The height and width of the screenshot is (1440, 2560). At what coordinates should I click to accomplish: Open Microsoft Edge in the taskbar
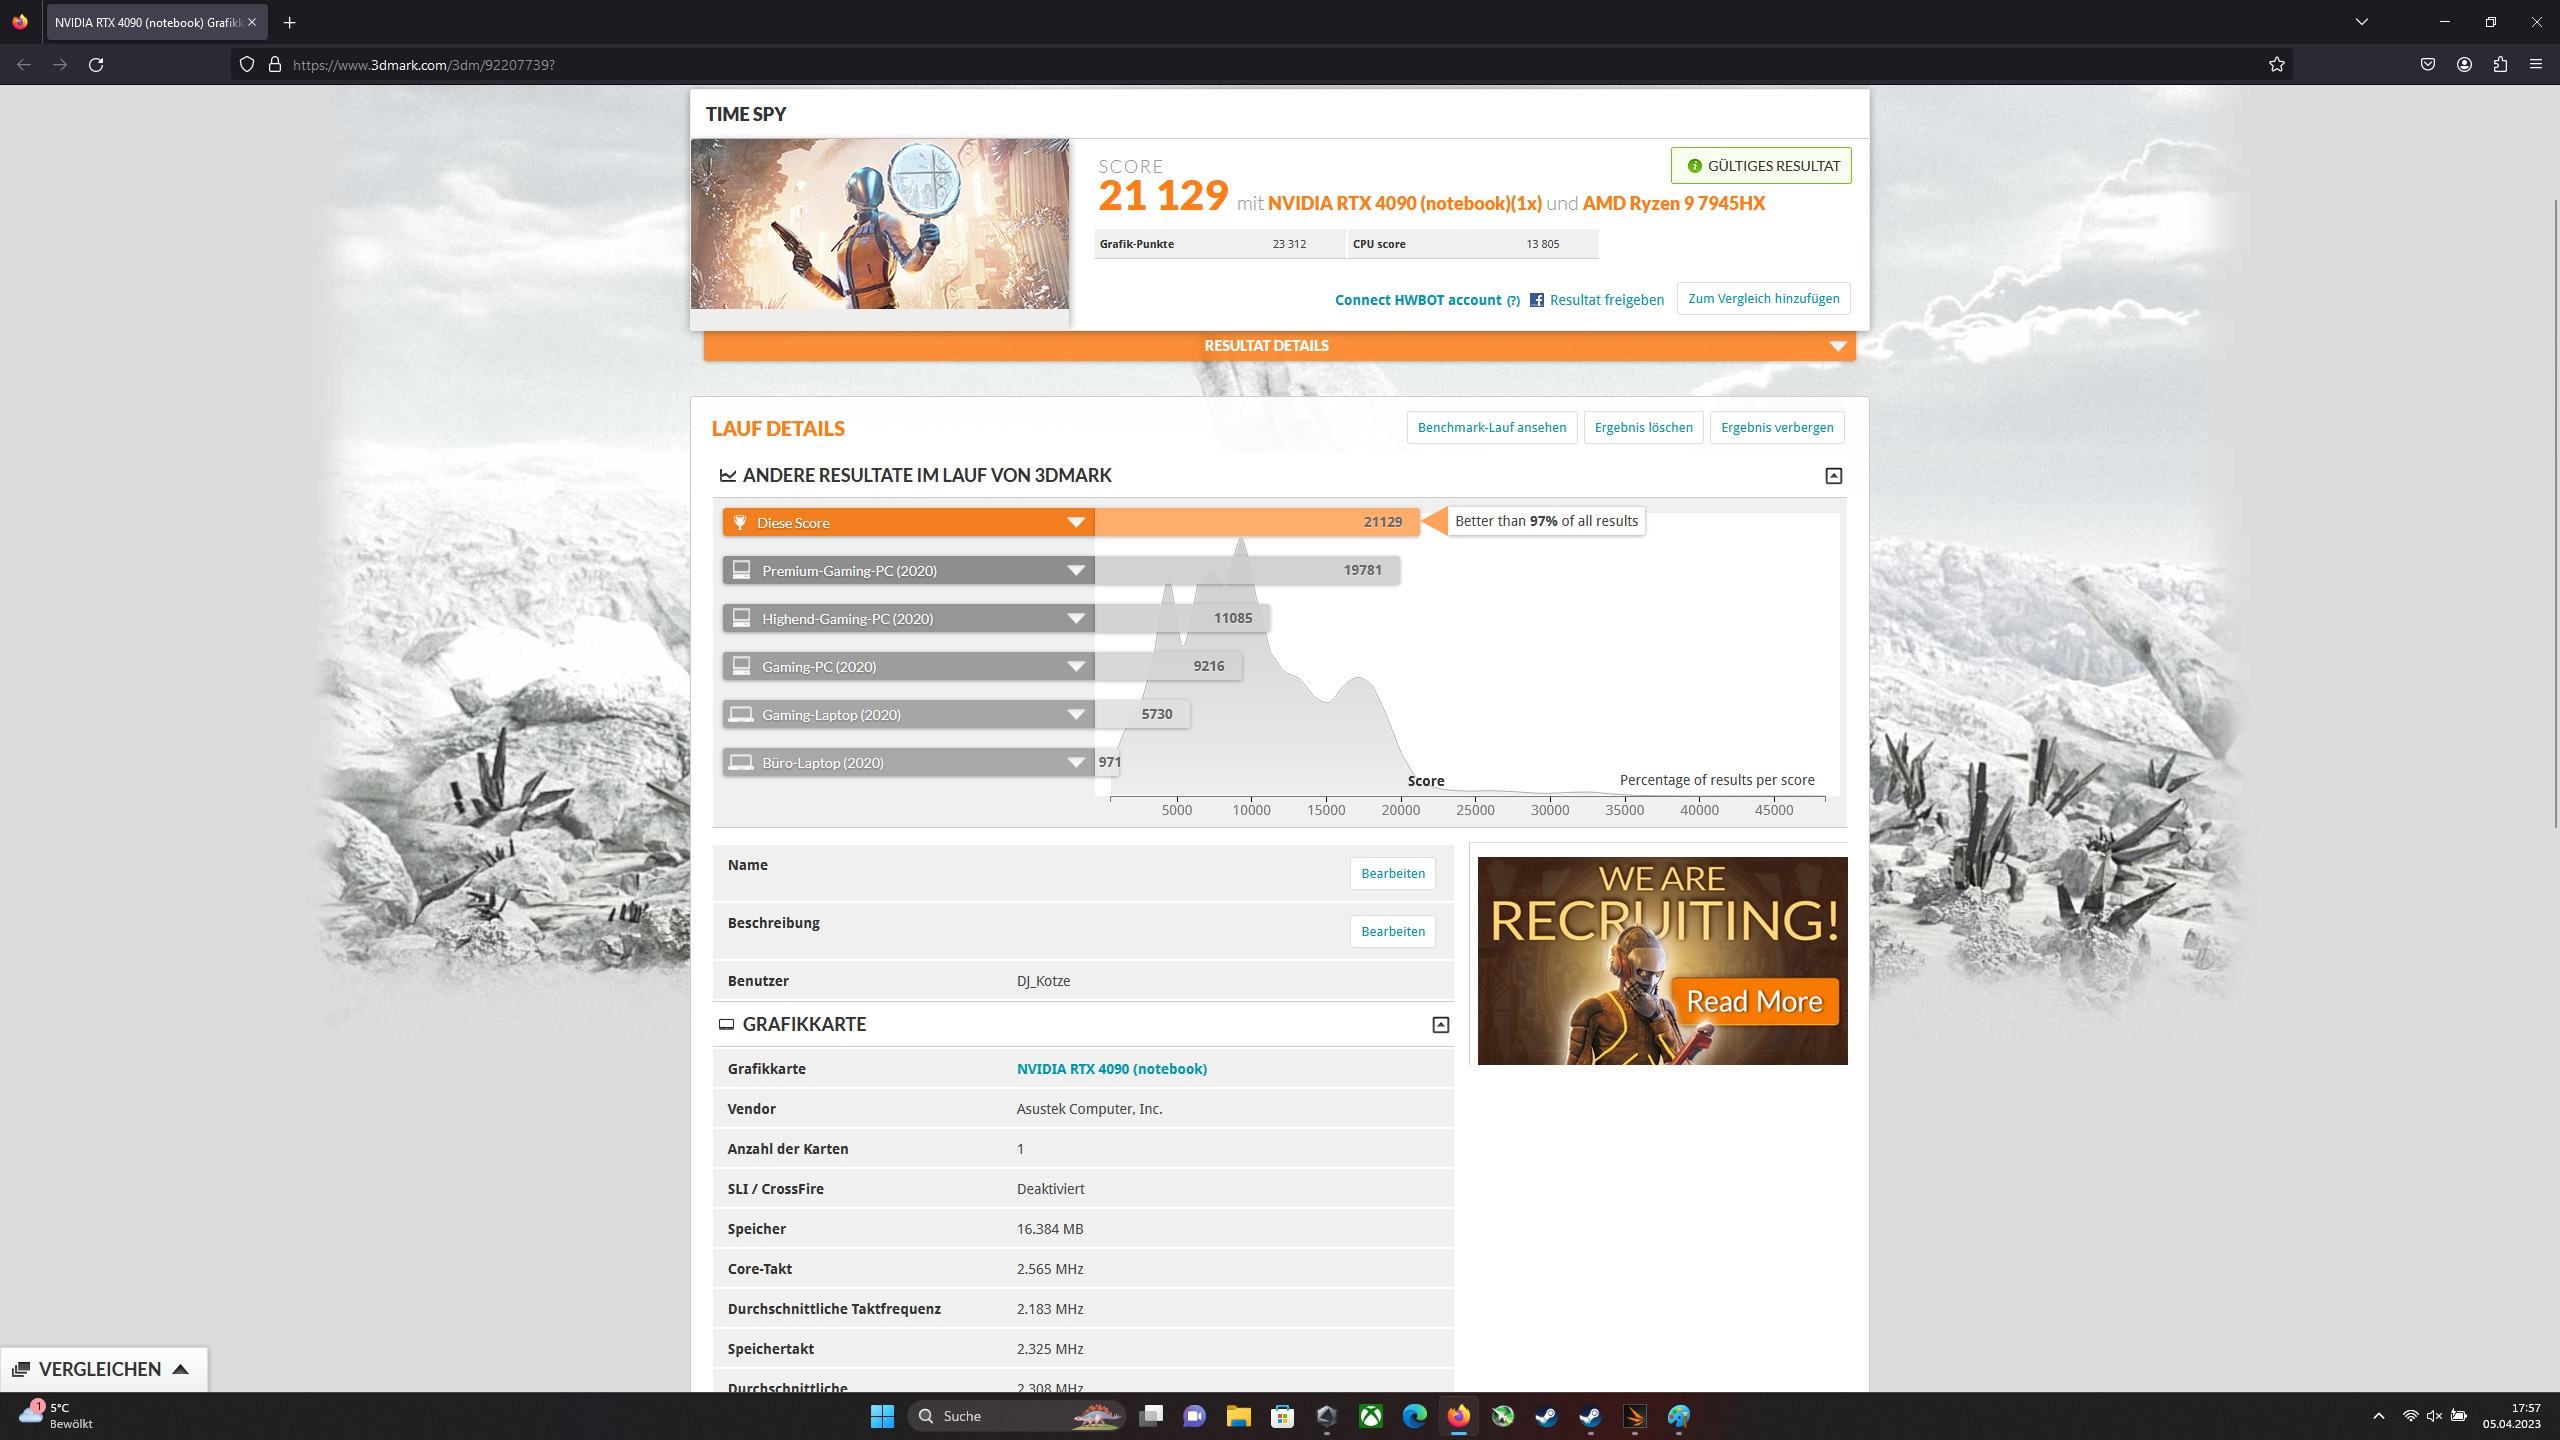[1414, 1416]
